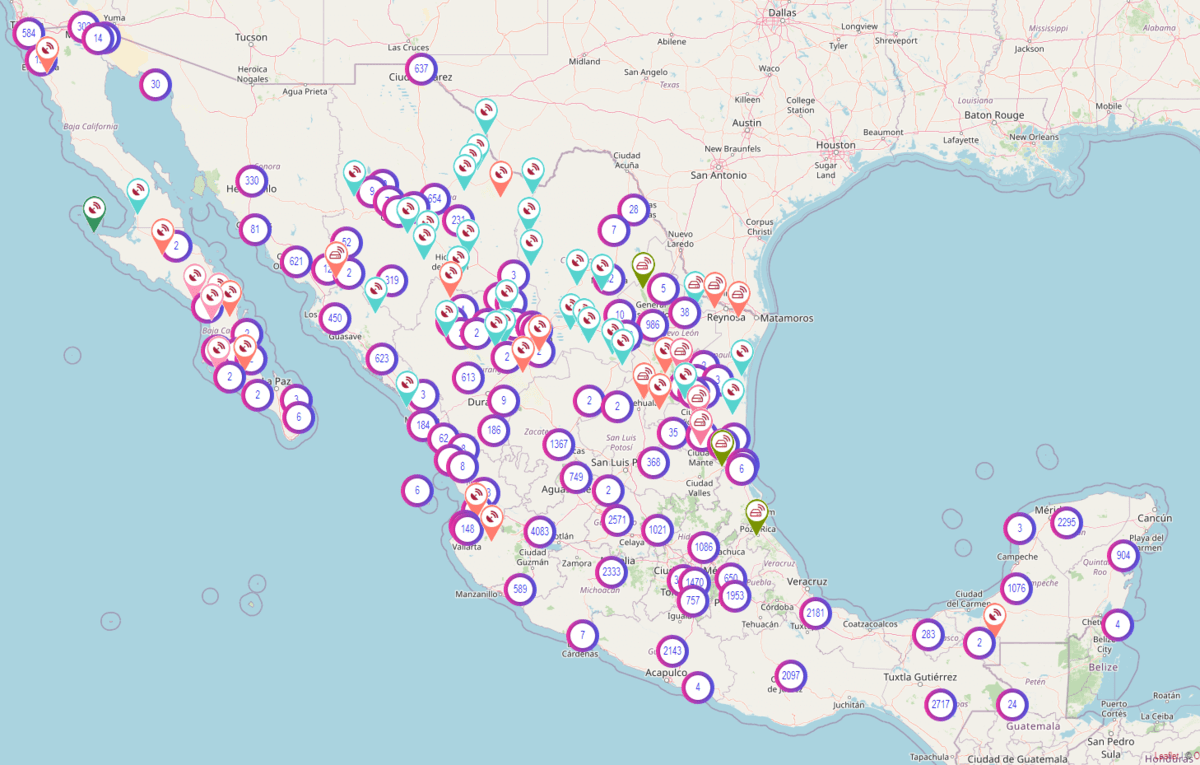Open the 2333 cluster in Michoacán
Image resolution: width=1200 pixels, height=765 pixels.
pos(611,572)
